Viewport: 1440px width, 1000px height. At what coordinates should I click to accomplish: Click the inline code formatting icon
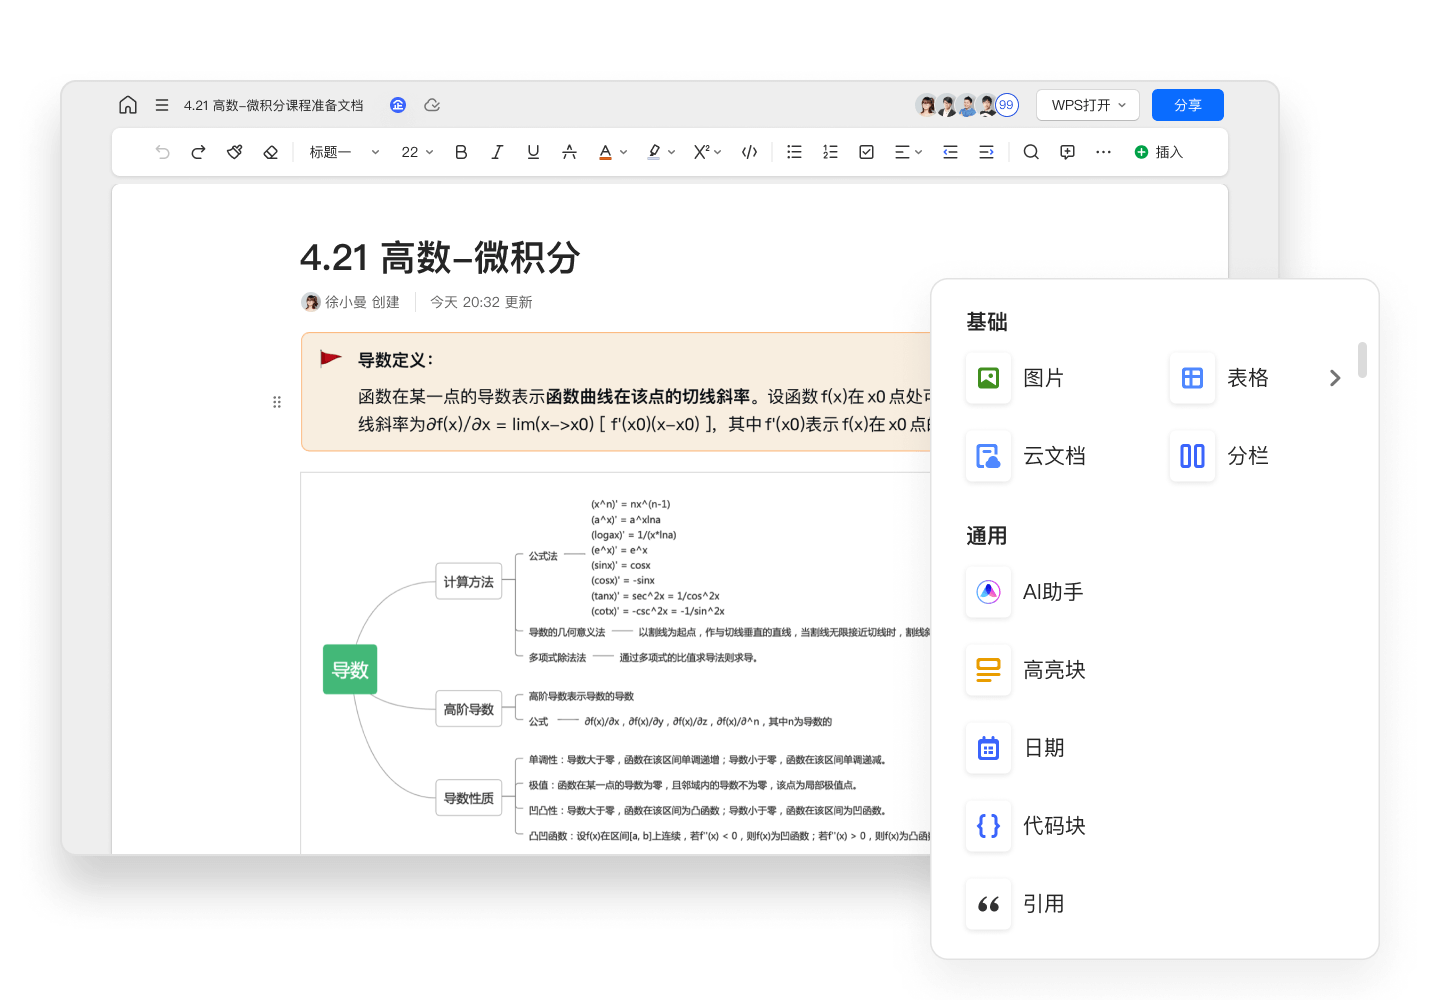coord(749,151)
